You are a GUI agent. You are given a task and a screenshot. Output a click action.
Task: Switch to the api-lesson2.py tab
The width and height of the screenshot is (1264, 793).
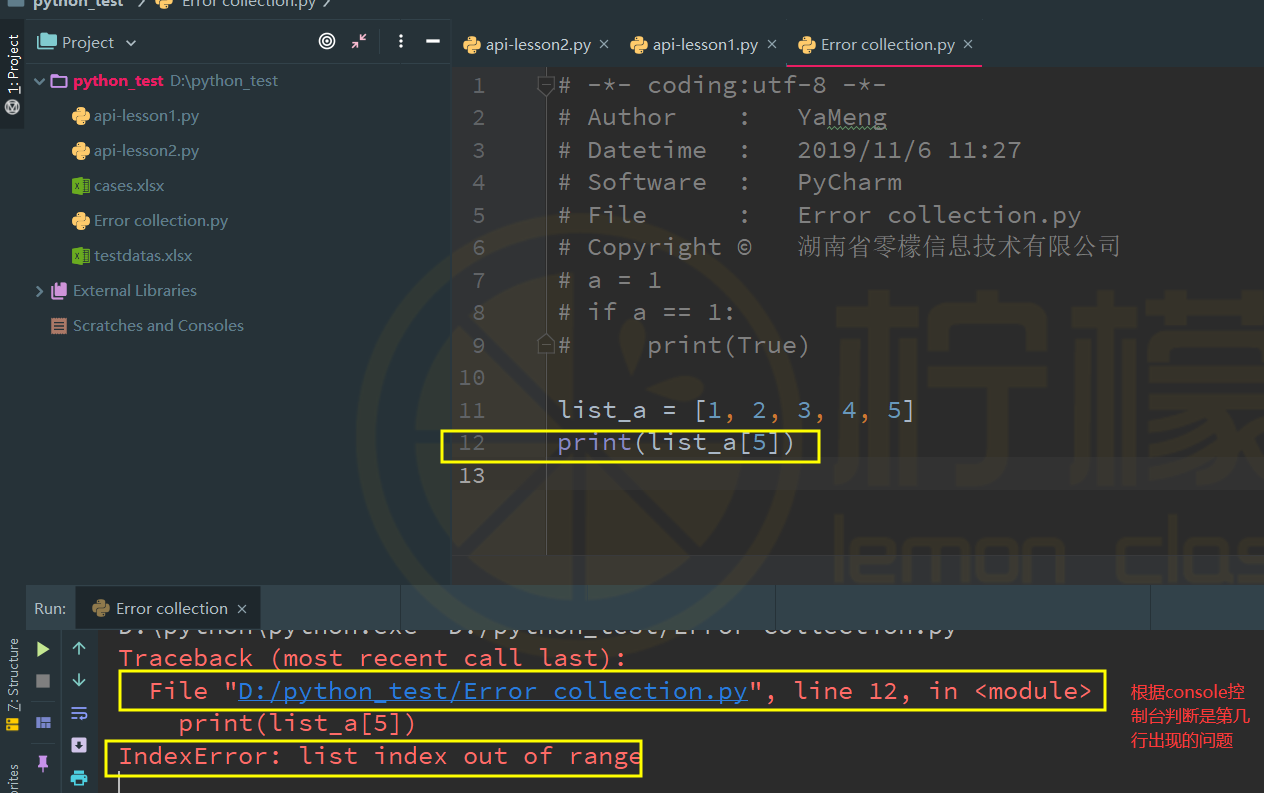click(x=536, y=45)
